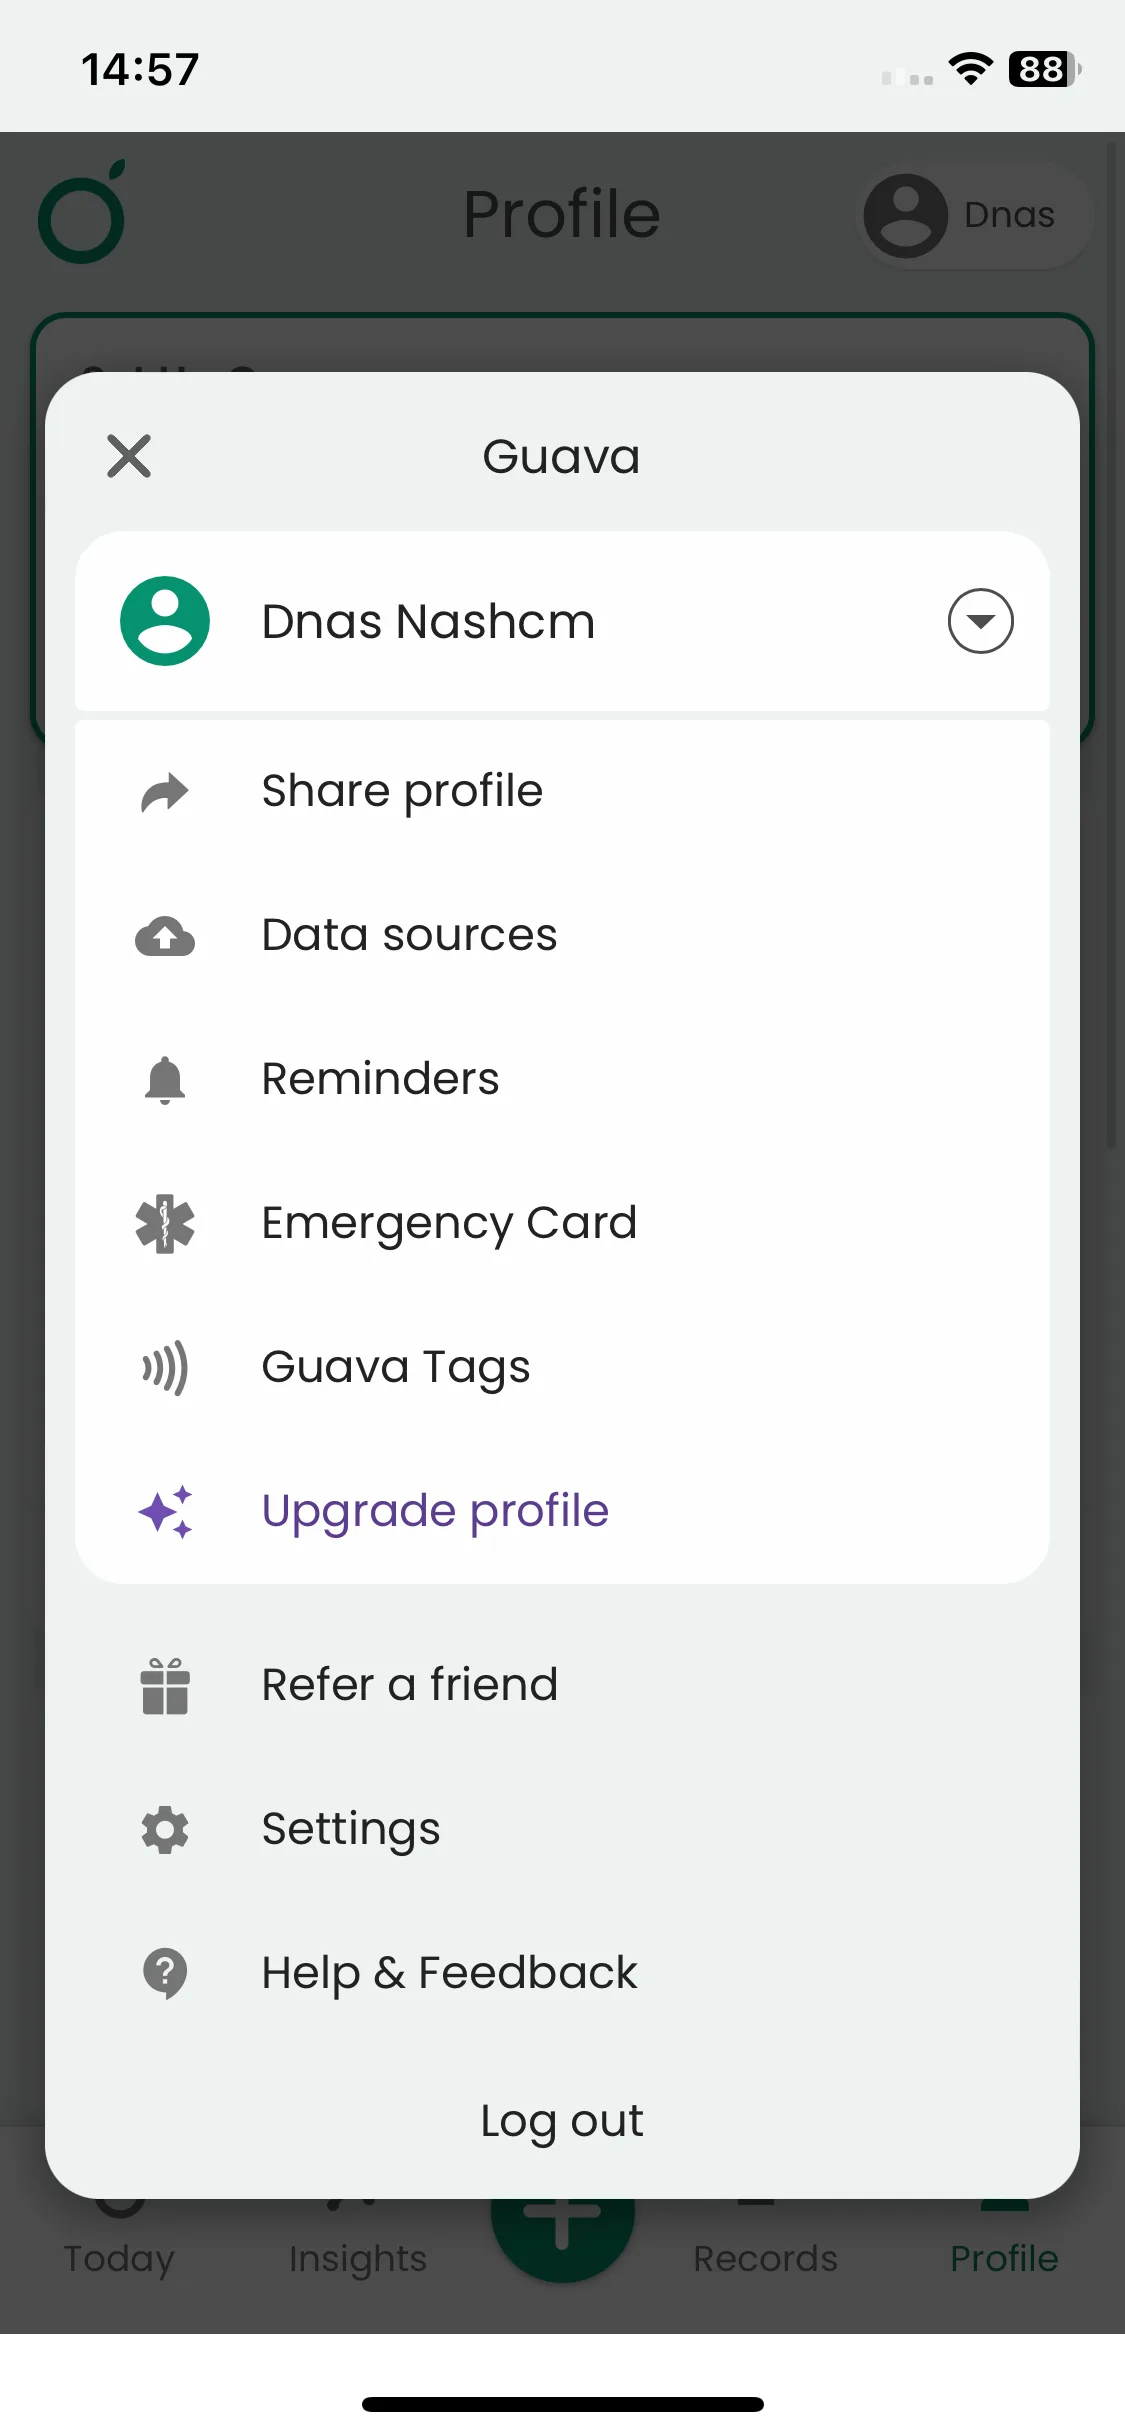The width and height of the screenshot is (1125, 2436).
Task: Open the Share profile menu item
Action: pyautogui.click(x=402, y=792)
